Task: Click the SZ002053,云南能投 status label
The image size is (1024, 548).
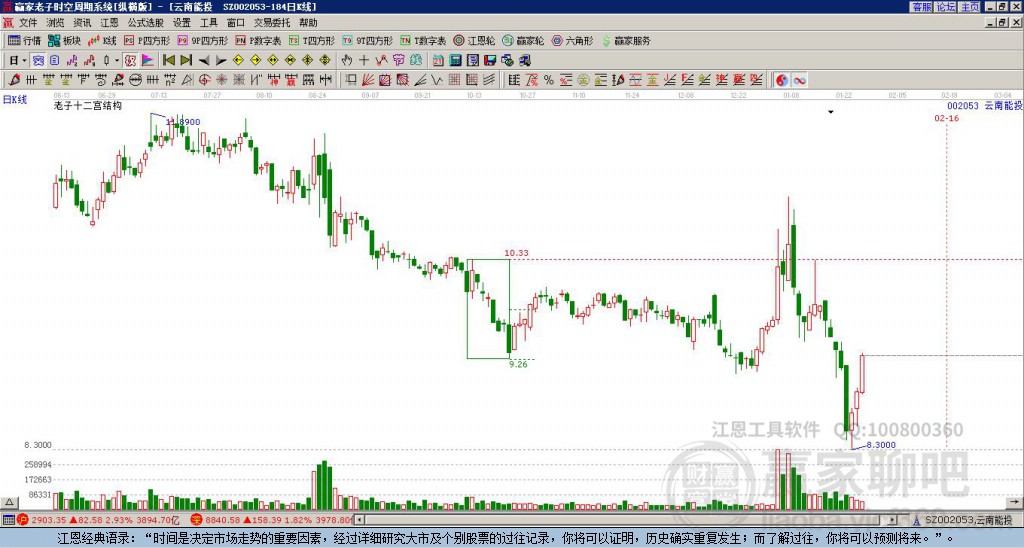Action: tap(968, 521)
